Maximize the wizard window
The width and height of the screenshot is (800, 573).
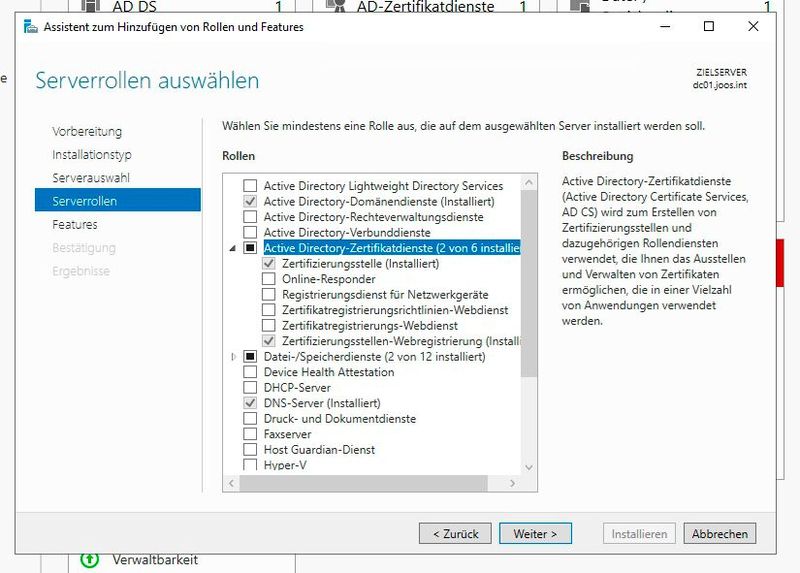pos(709,27)
